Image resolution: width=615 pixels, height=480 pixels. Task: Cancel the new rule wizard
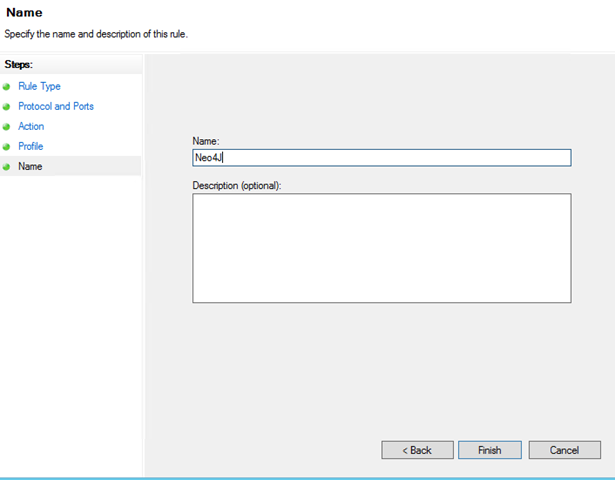[564, 450]
